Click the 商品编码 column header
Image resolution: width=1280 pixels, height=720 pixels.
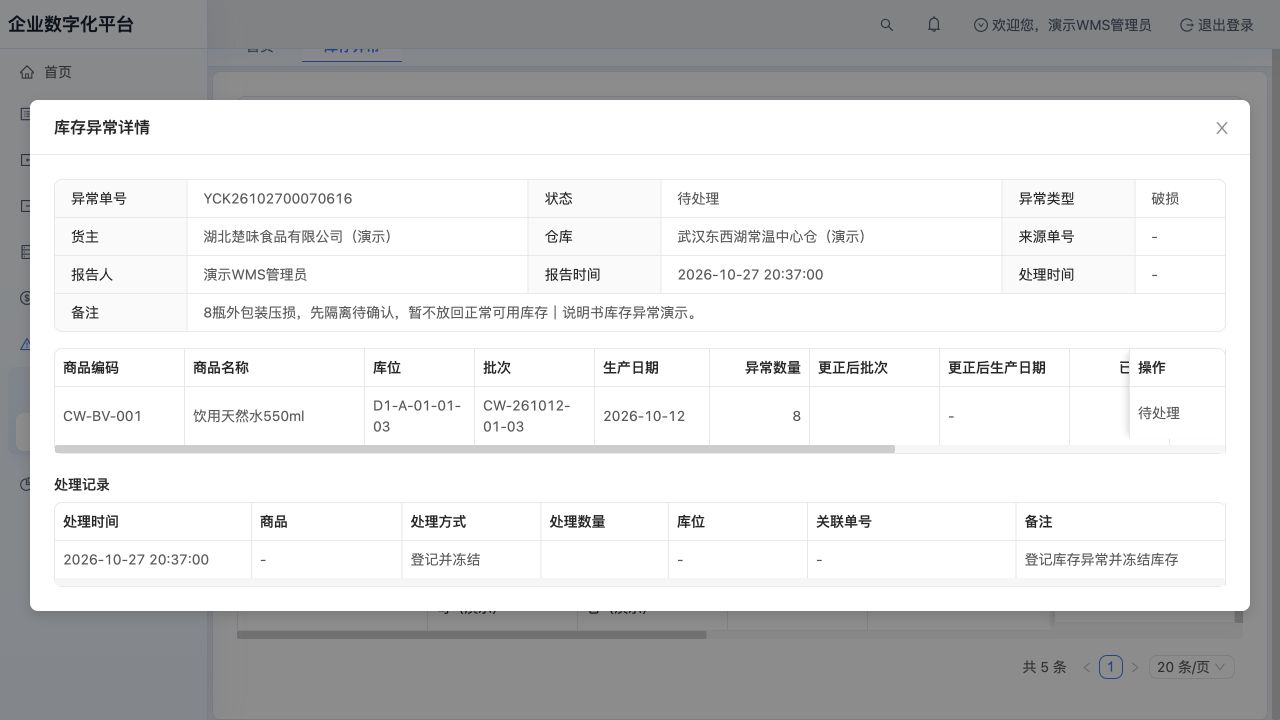tap(119, 368)
